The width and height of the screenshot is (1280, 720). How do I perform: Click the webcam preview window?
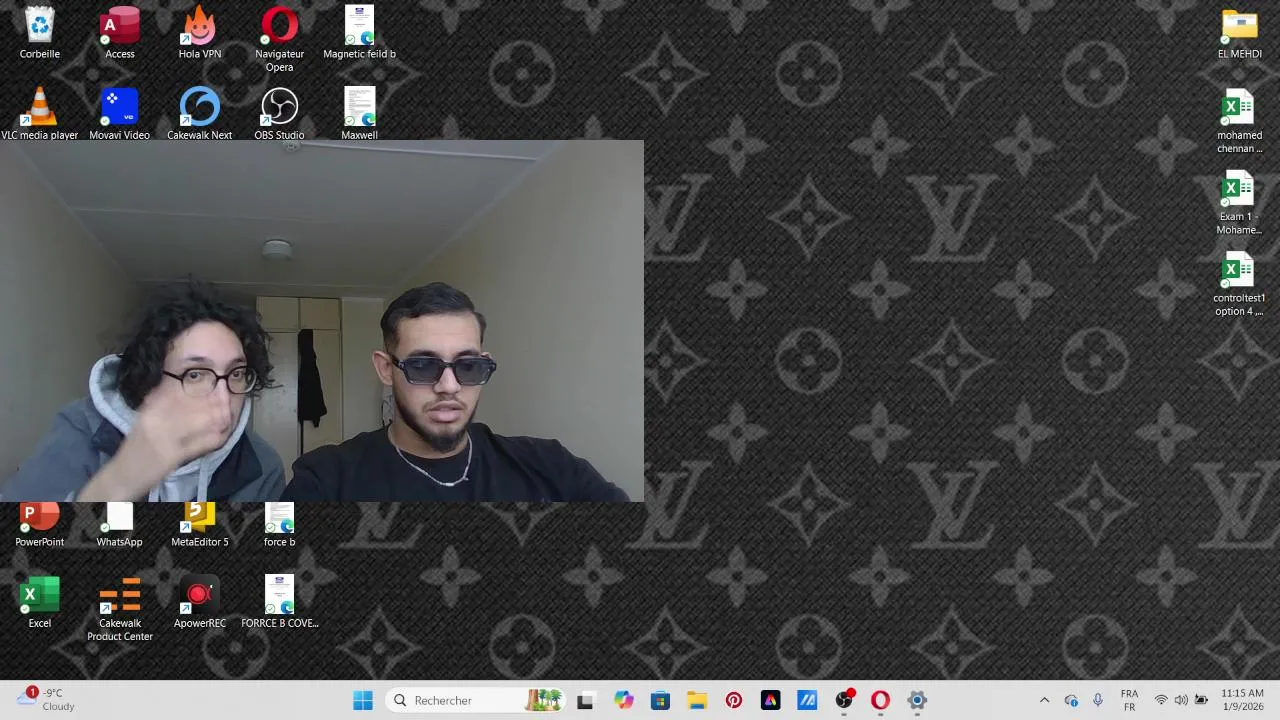[x=322, y=321]
